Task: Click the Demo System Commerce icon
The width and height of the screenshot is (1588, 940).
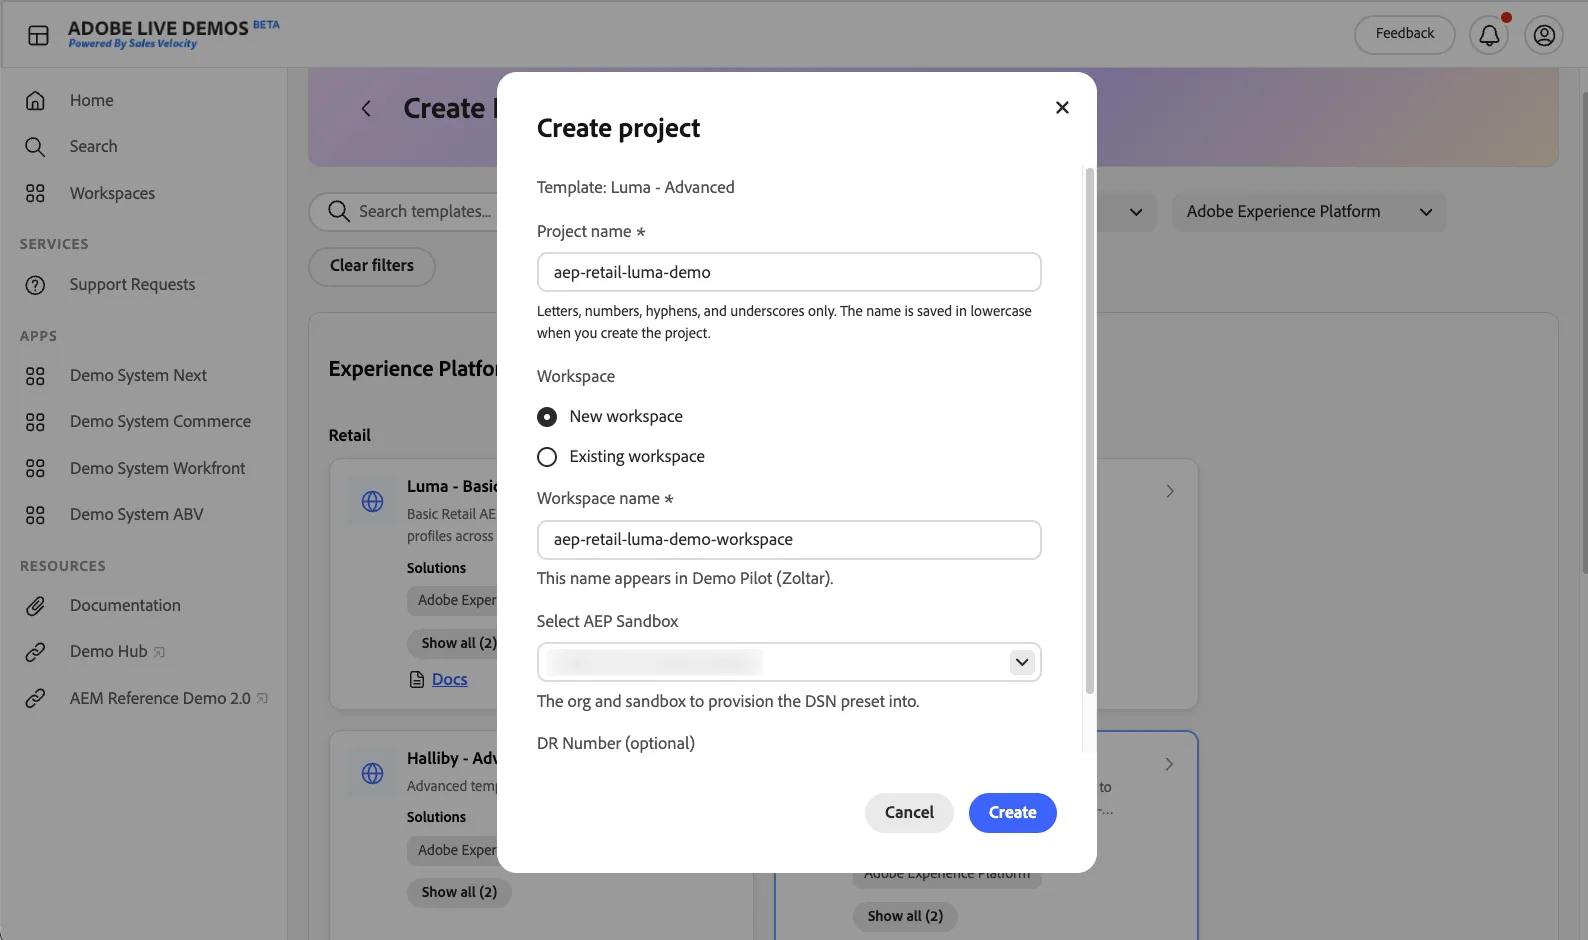Action: coord(35,422)
